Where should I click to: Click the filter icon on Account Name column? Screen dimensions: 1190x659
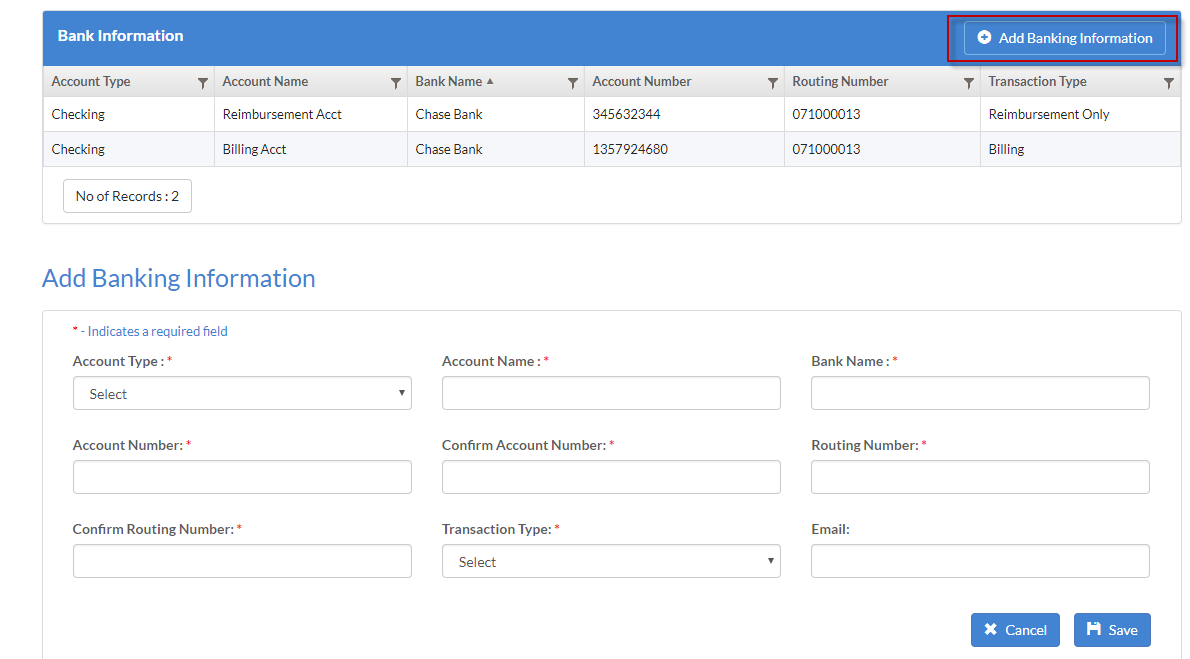click(x=394, y=81)
